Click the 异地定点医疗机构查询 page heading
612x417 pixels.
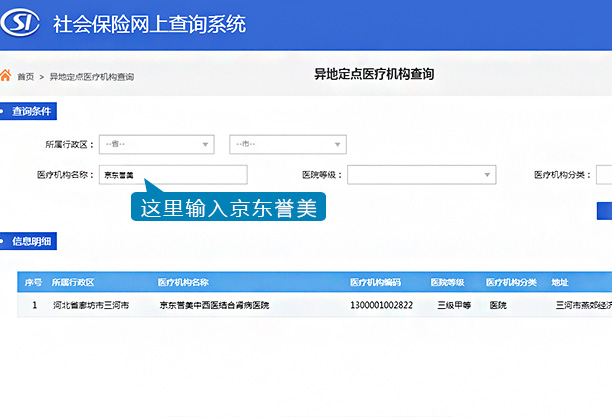click(374, 74)
